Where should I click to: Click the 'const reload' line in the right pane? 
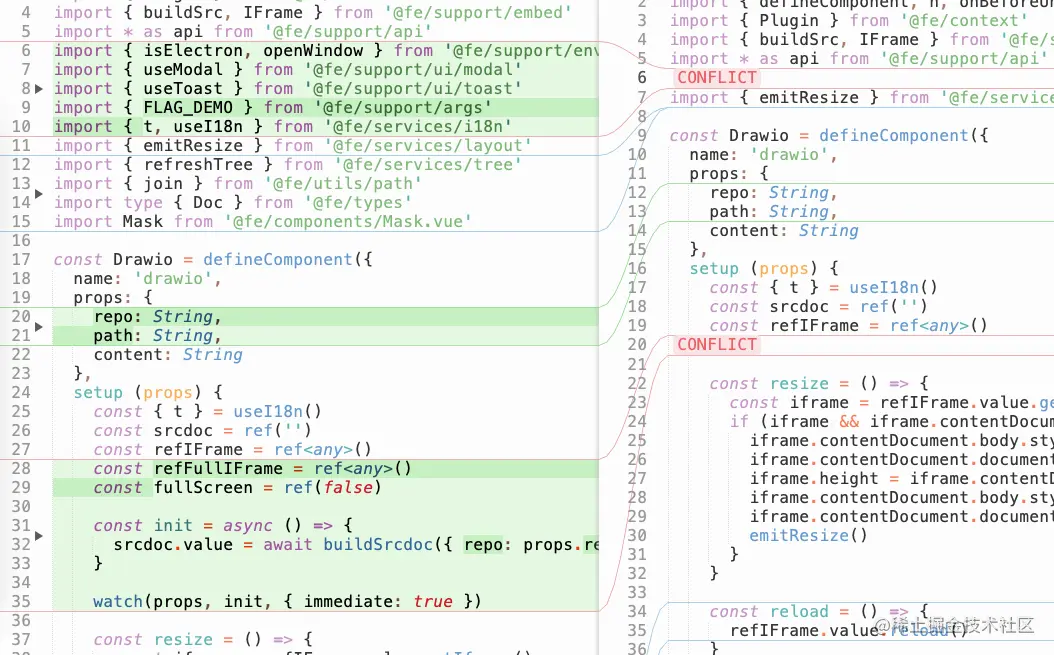819,612
